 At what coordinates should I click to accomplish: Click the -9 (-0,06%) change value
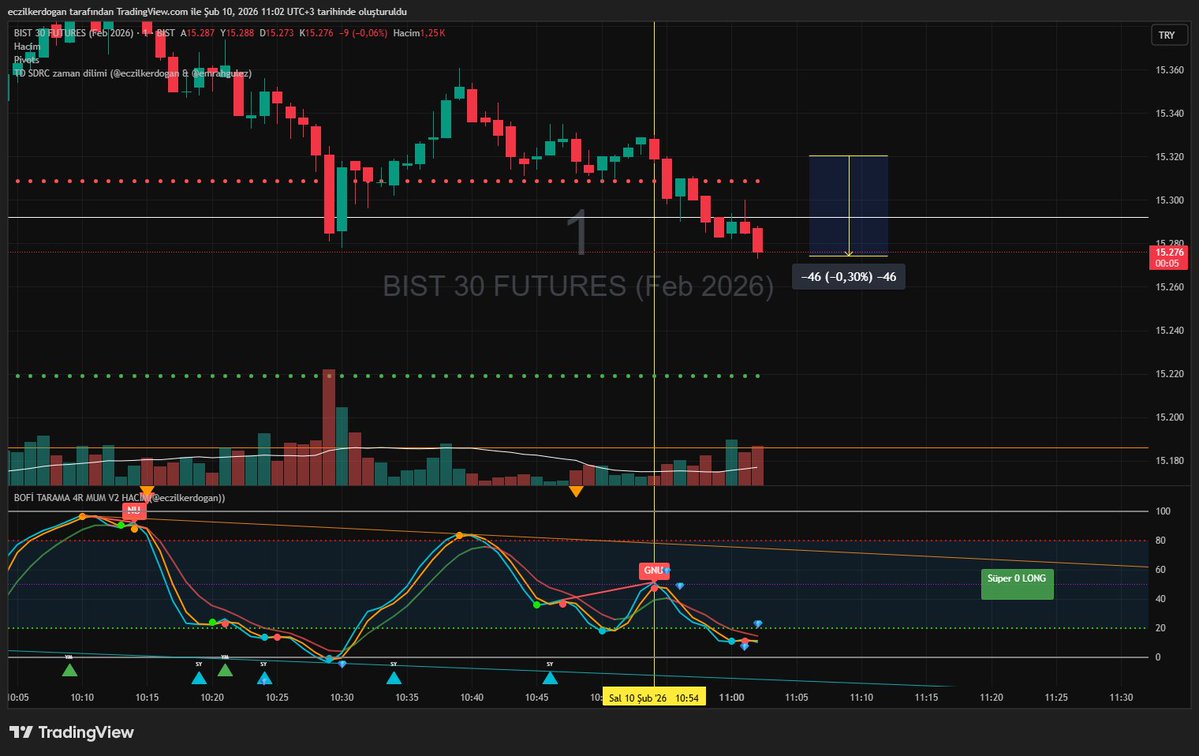pyautogui.click(x=363, y=33)
